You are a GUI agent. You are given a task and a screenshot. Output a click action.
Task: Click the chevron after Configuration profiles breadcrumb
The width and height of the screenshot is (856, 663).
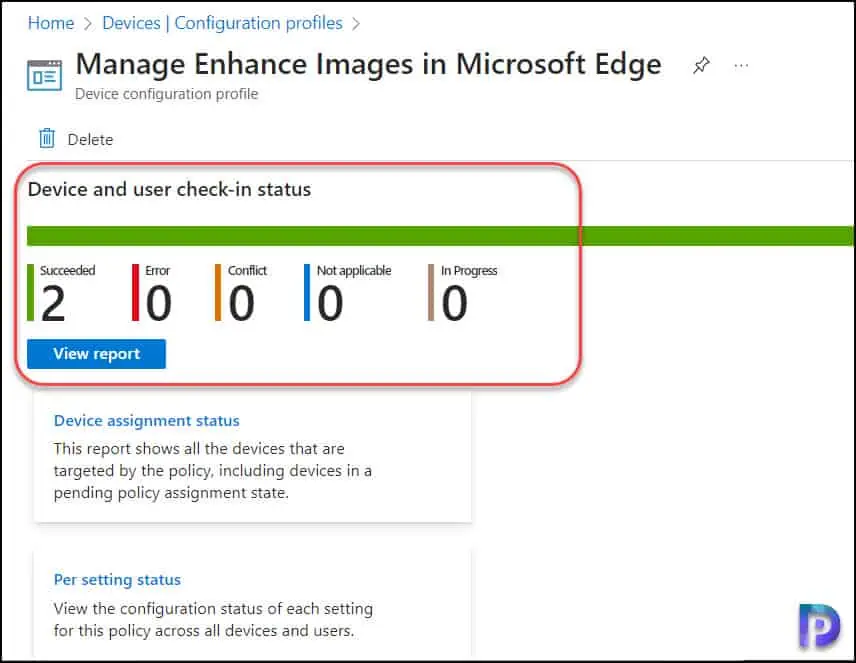(356, 24)
